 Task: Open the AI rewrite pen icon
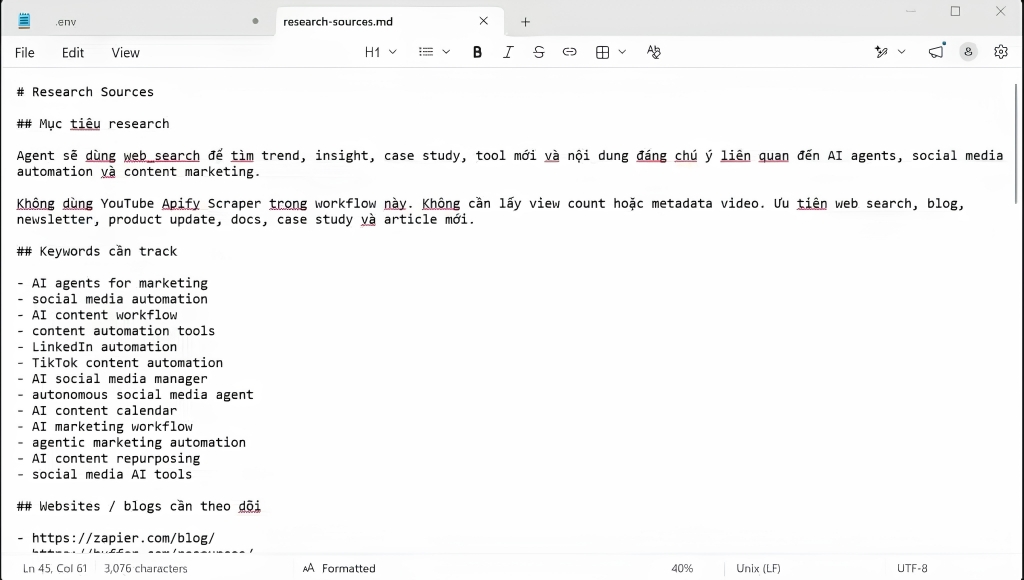881,52
